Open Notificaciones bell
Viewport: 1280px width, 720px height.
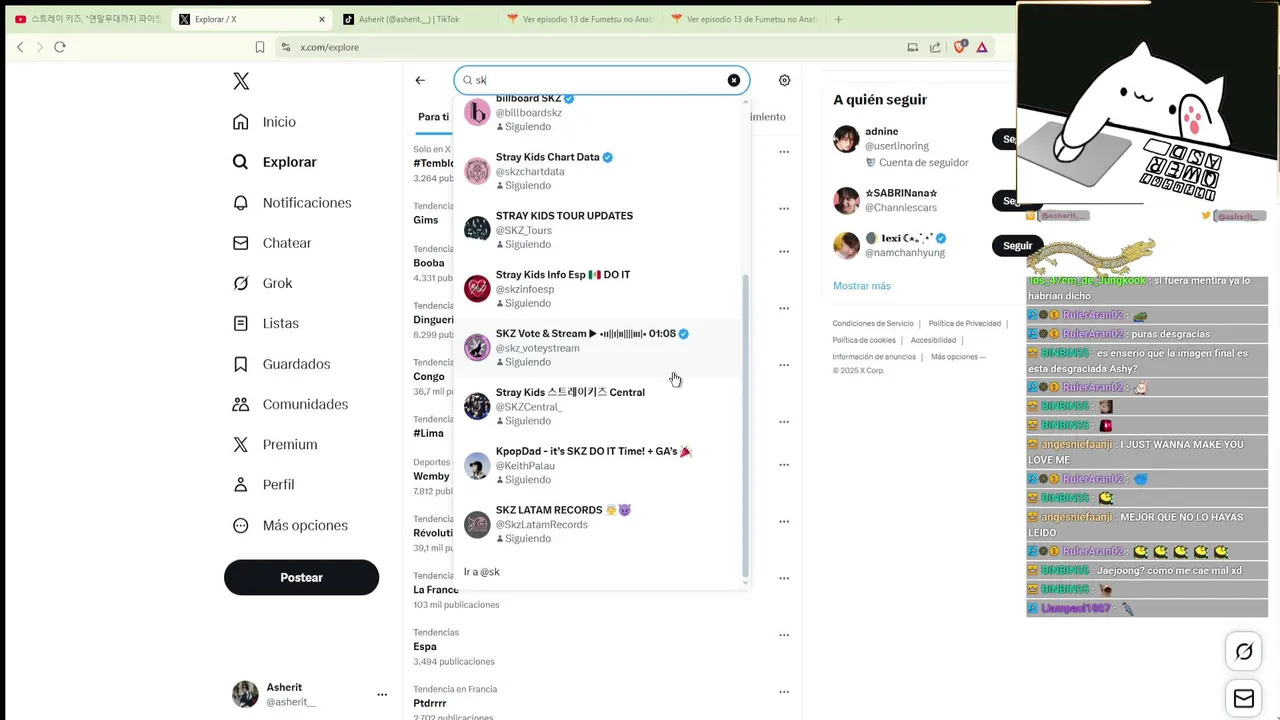pos(292,203)
